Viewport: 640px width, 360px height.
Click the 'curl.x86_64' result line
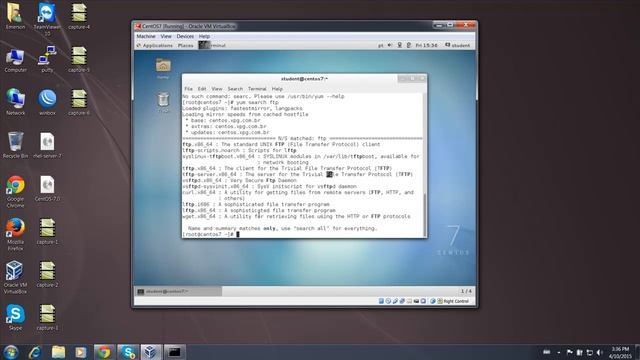298,192
